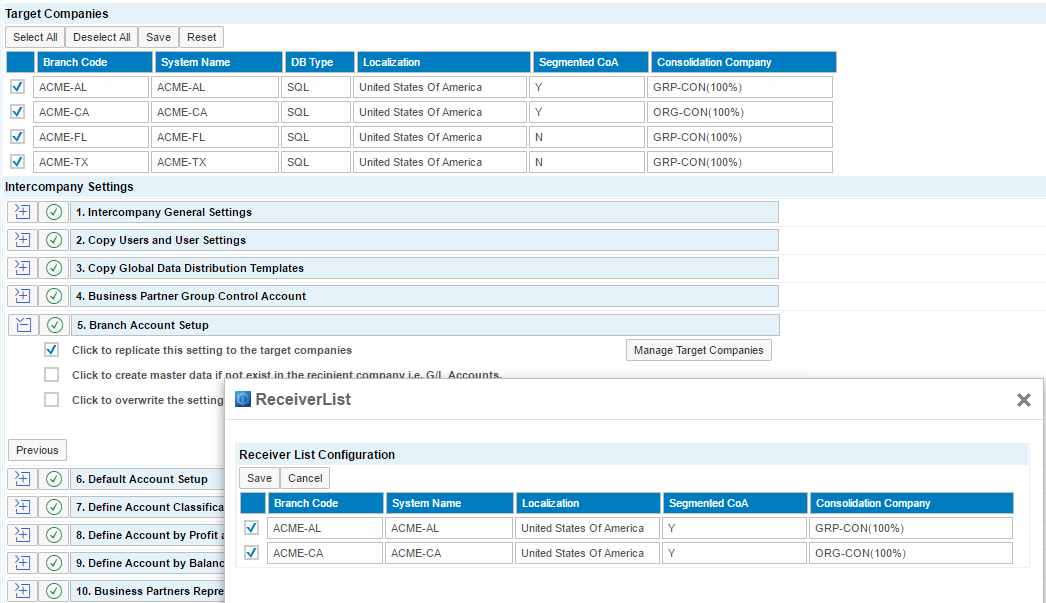Click the Branch Code column header in Target Companies

click(x=93, y=62)
